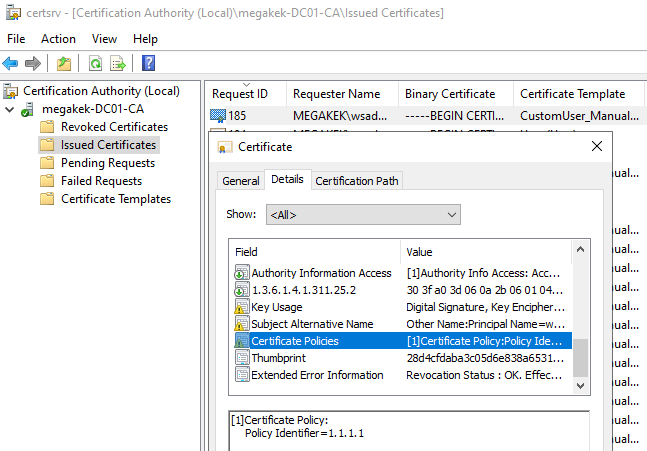
Task: Click the request 185 certificate row icon
Action: click(218, 115)
